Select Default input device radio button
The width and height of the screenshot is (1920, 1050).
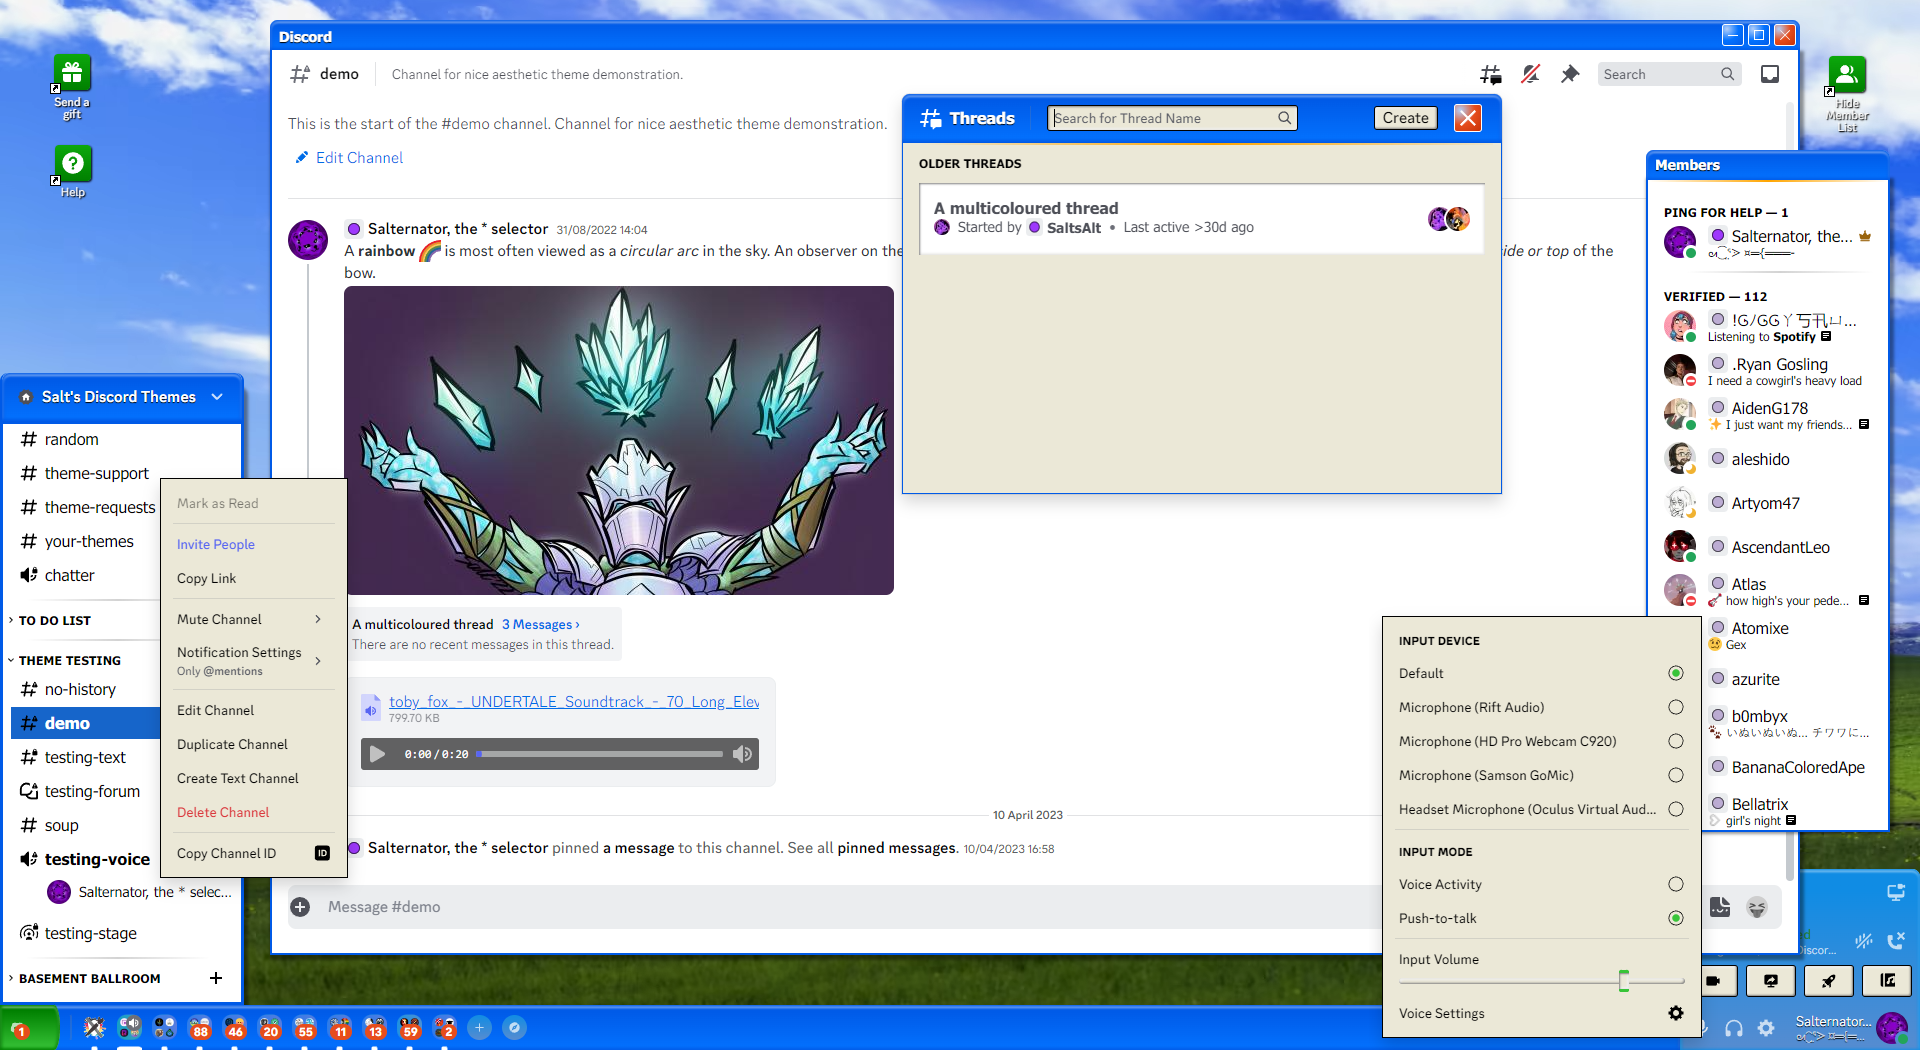pyautogui.click(x=1676, y=673)
